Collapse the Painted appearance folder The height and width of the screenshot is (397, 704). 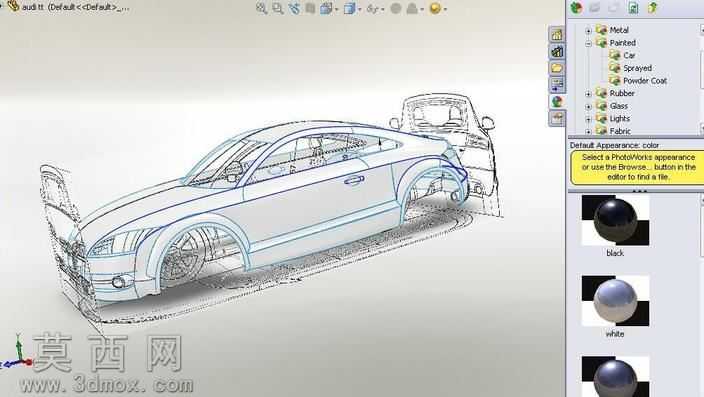[588, 44]
